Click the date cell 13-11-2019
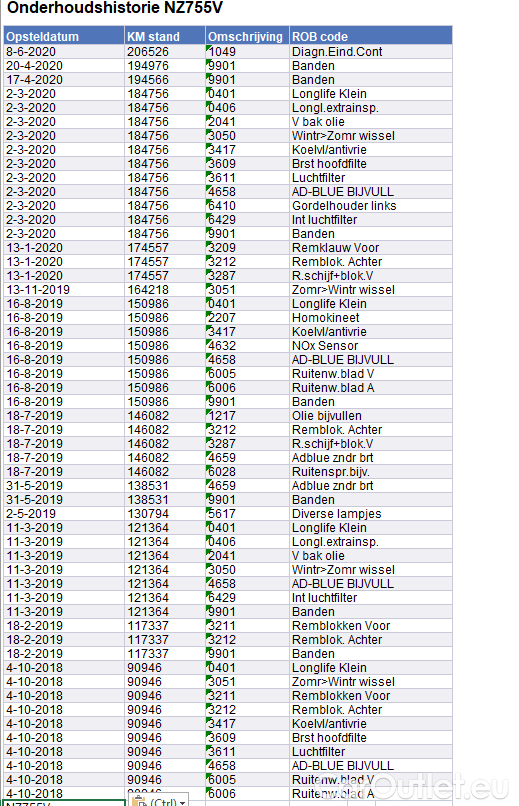This screenshot has height=806, width=519. tap(64, 290)
